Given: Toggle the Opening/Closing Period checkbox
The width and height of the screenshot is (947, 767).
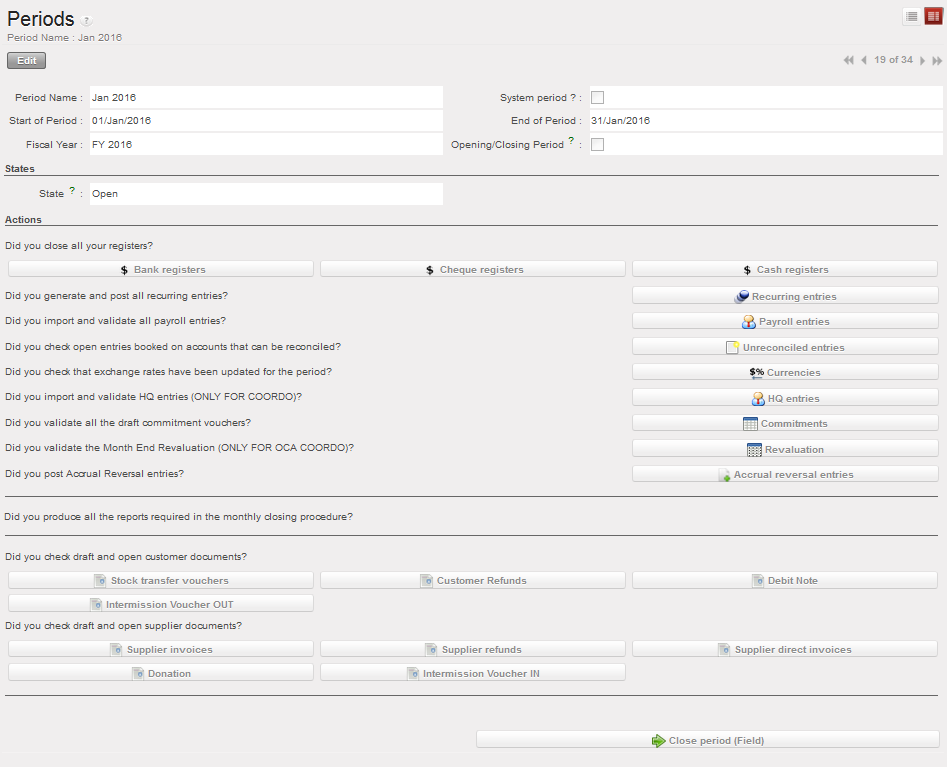Looking at the screenshot, I should (x=598, y=145).
